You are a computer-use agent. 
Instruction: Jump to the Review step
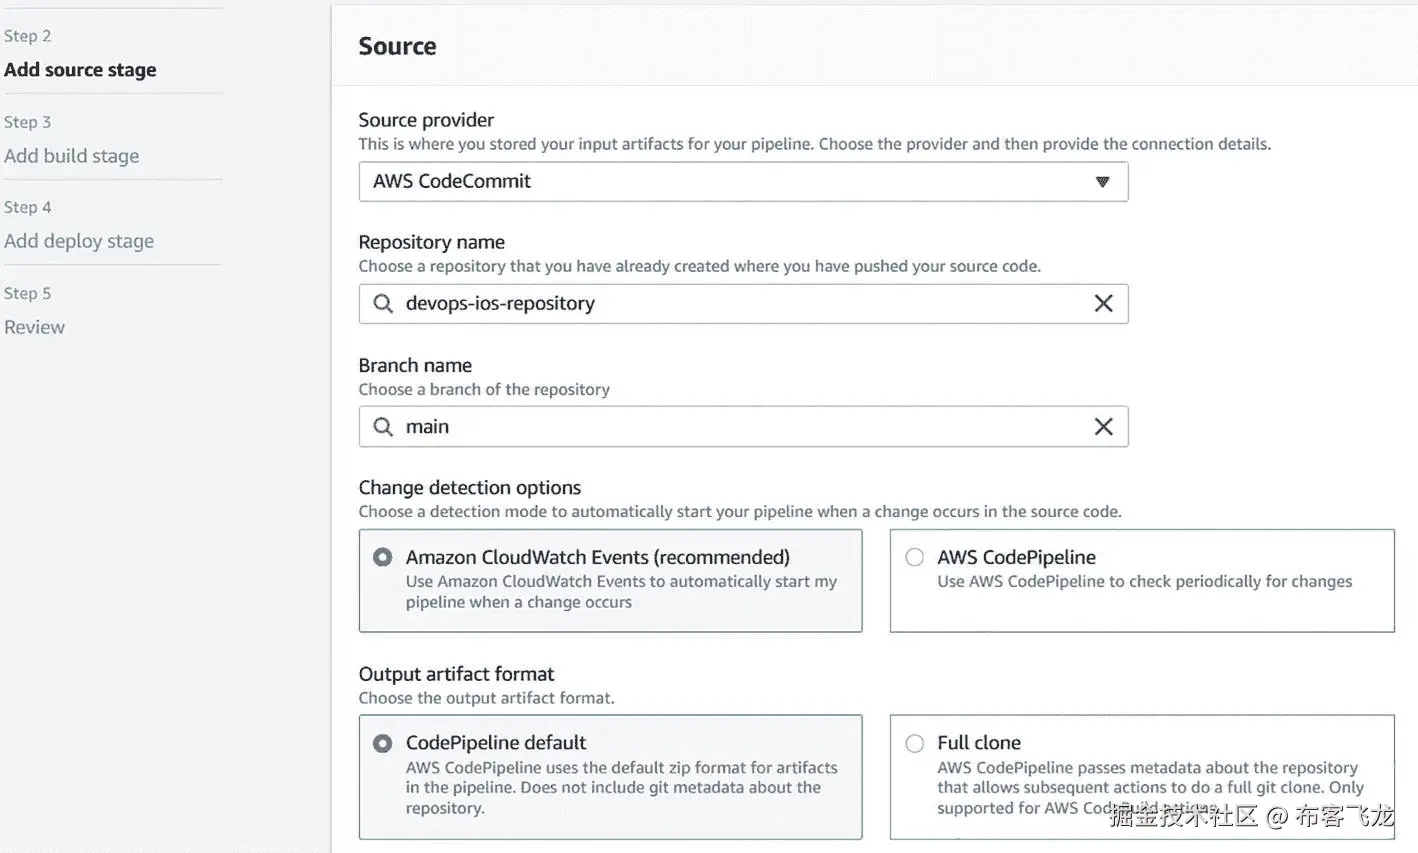pyautogui.click(x=34, y=327)
